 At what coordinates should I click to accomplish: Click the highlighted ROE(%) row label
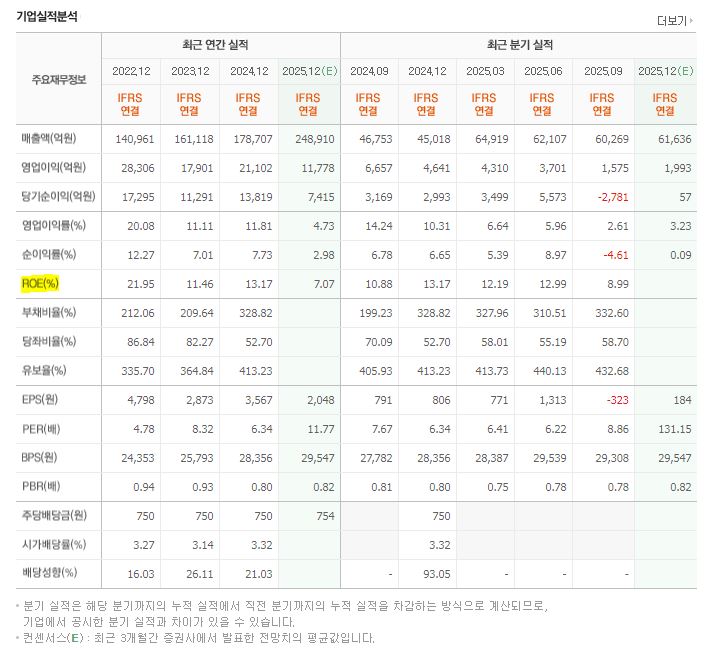(40, 283)
